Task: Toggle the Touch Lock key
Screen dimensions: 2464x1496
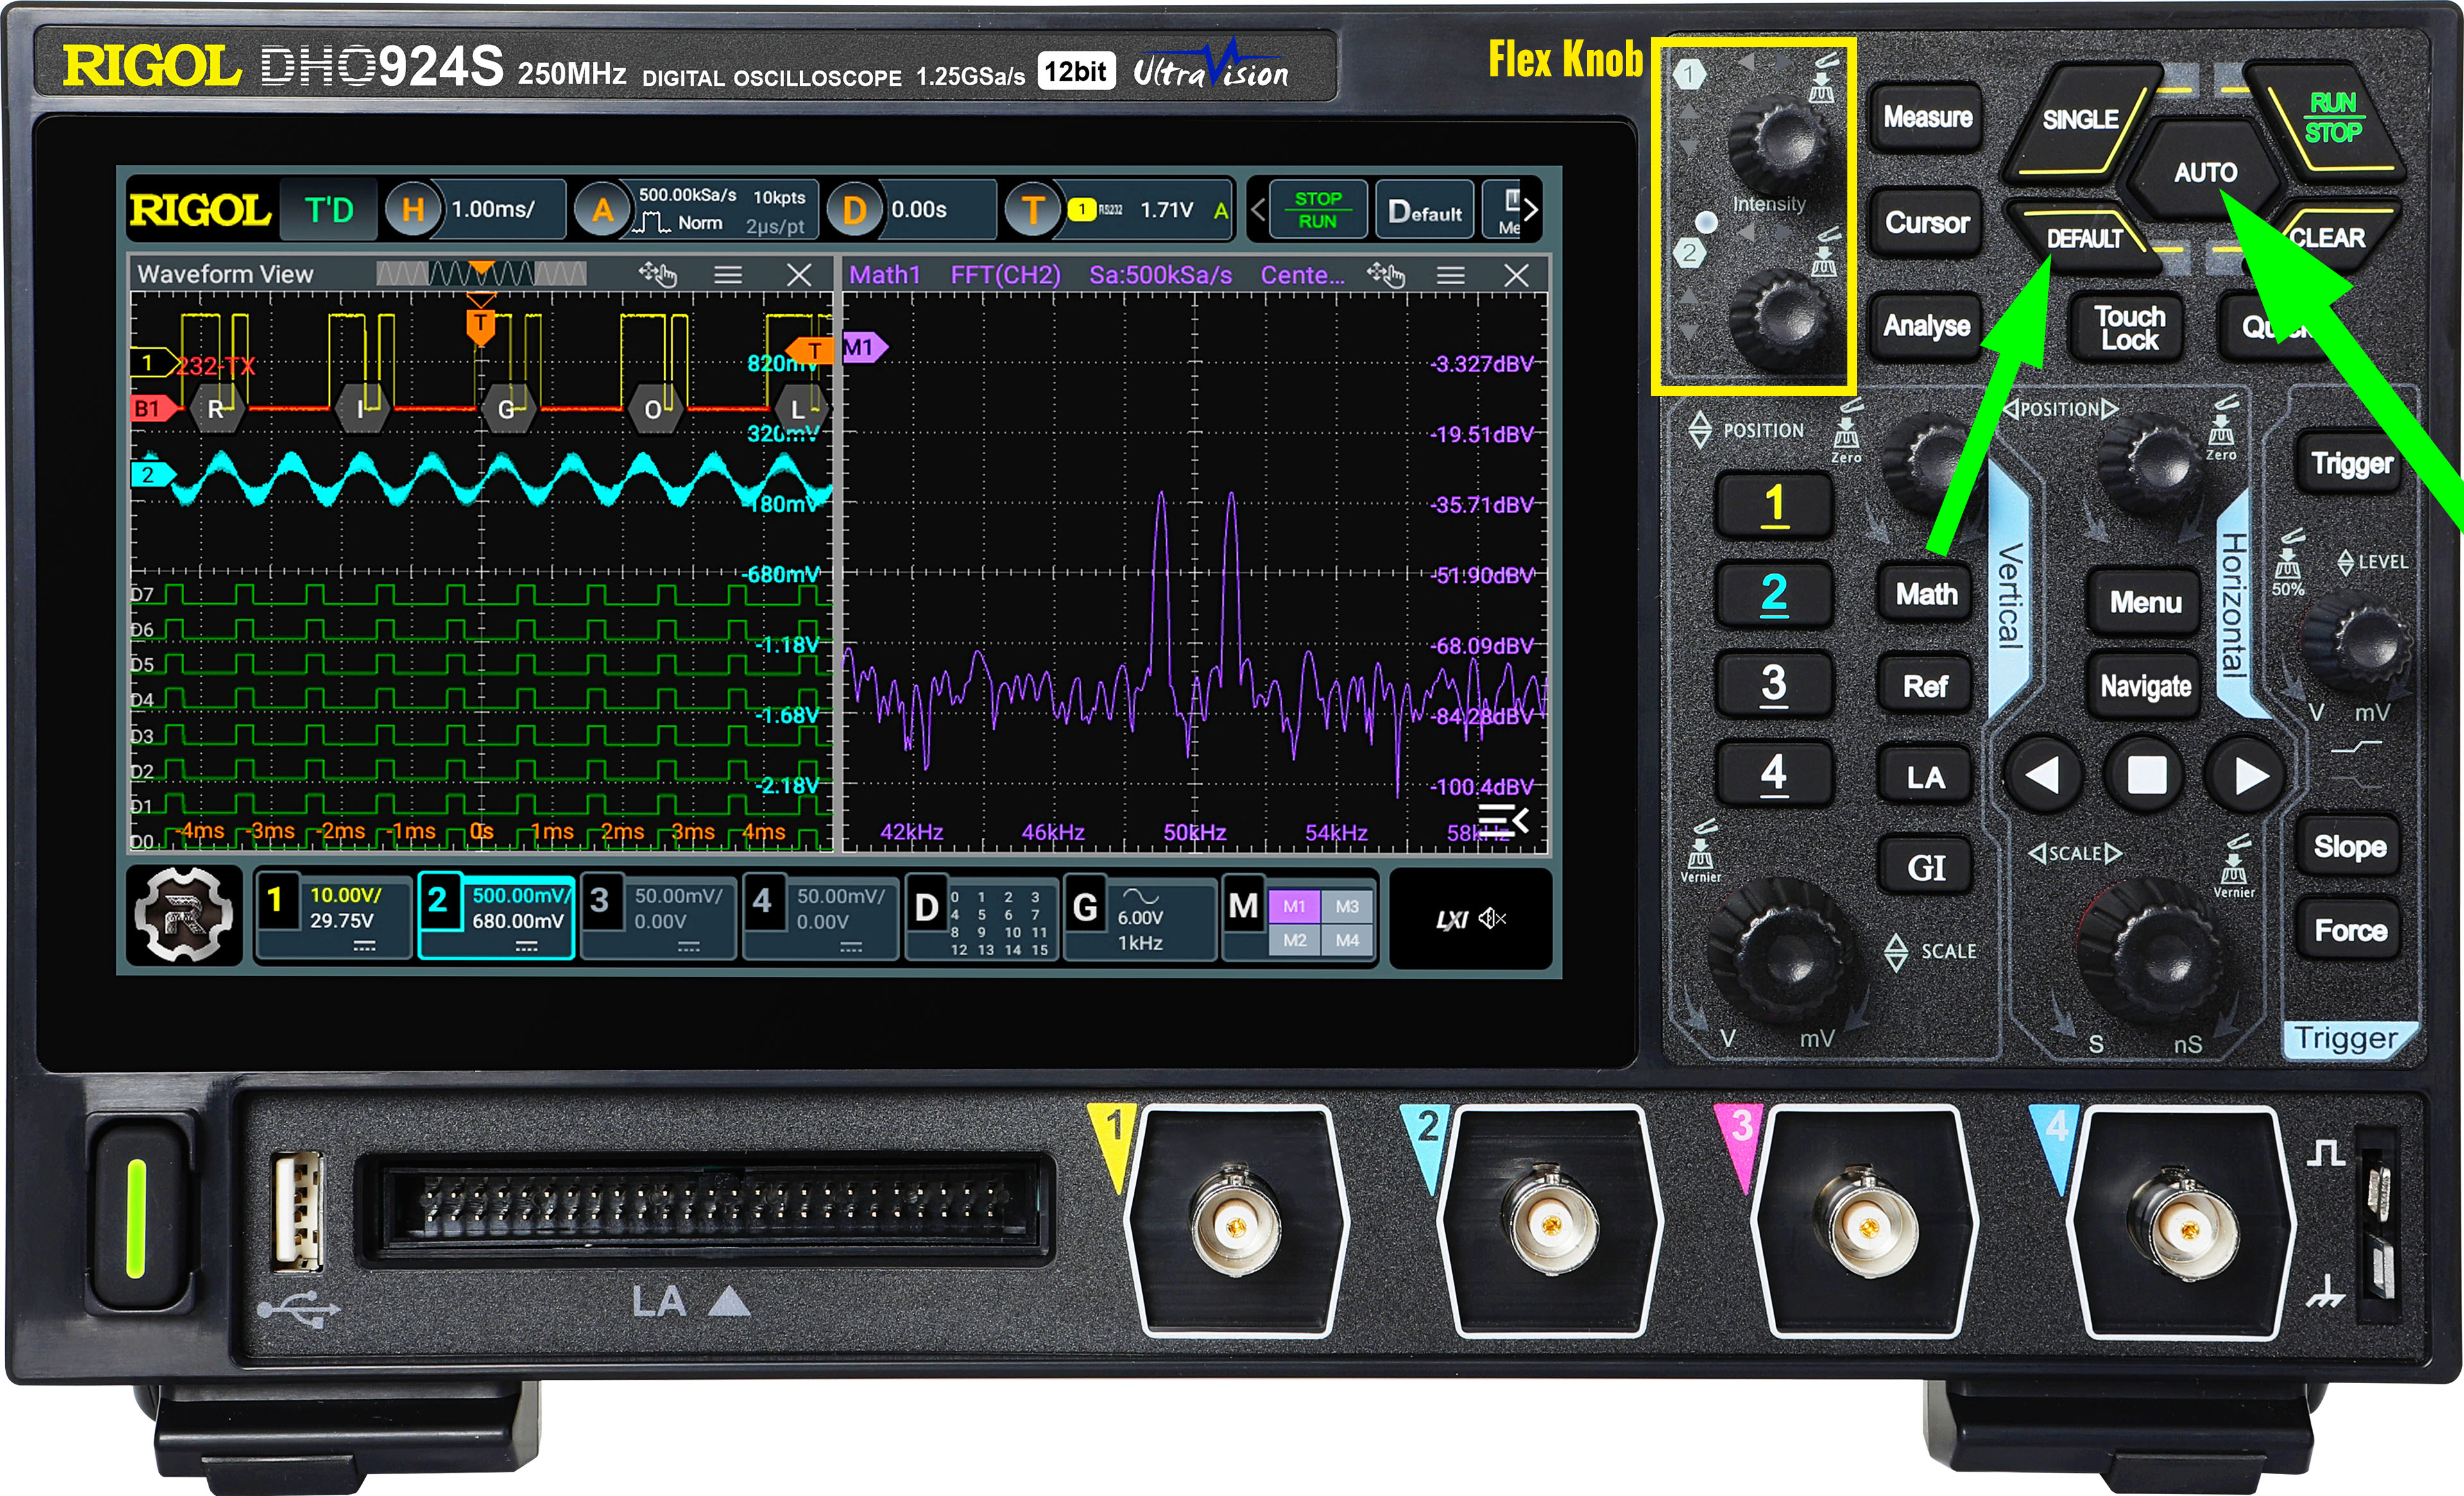Action: (2129, 328)
